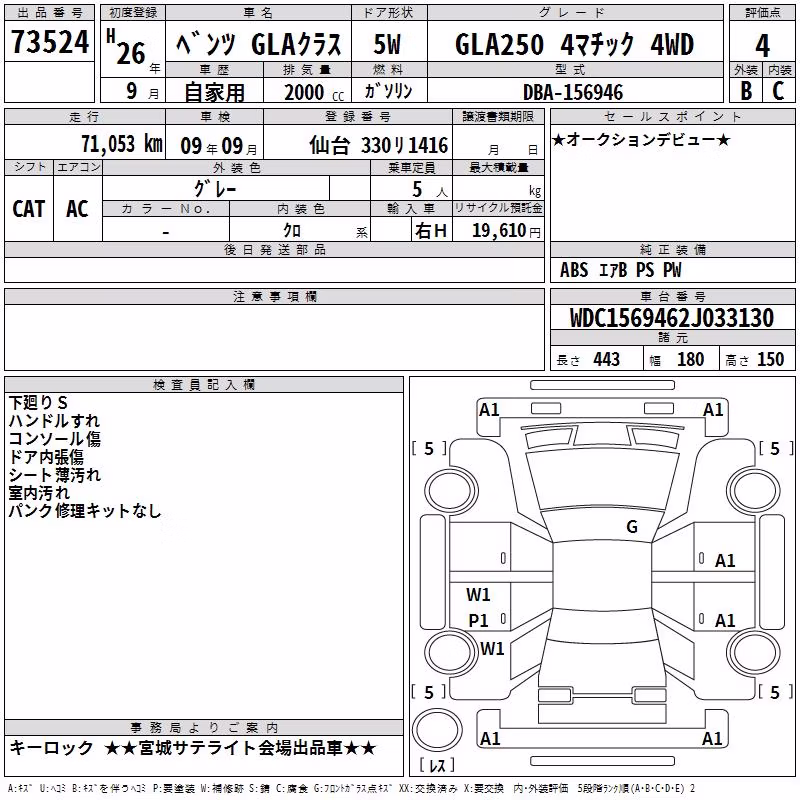Image resolution: width=800 pixels, height=800 pixels.
Task: Click registration number 仙台 330り1416
Action: pyautogui.click(x=379, y=145)
